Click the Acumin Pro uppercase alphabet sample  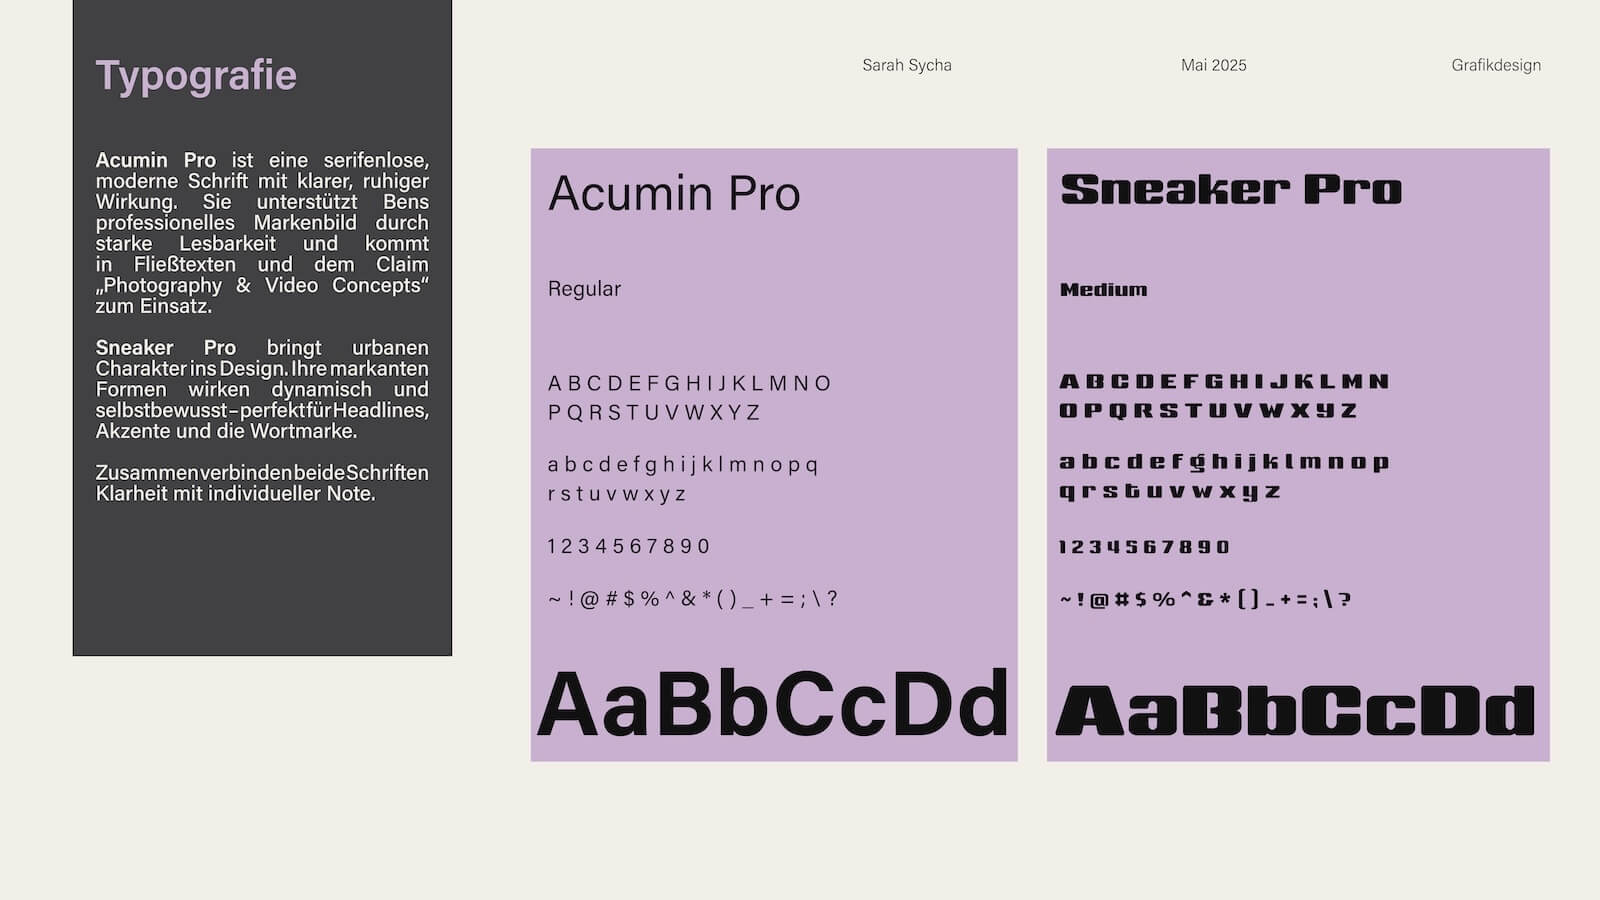tap(689, 397)
